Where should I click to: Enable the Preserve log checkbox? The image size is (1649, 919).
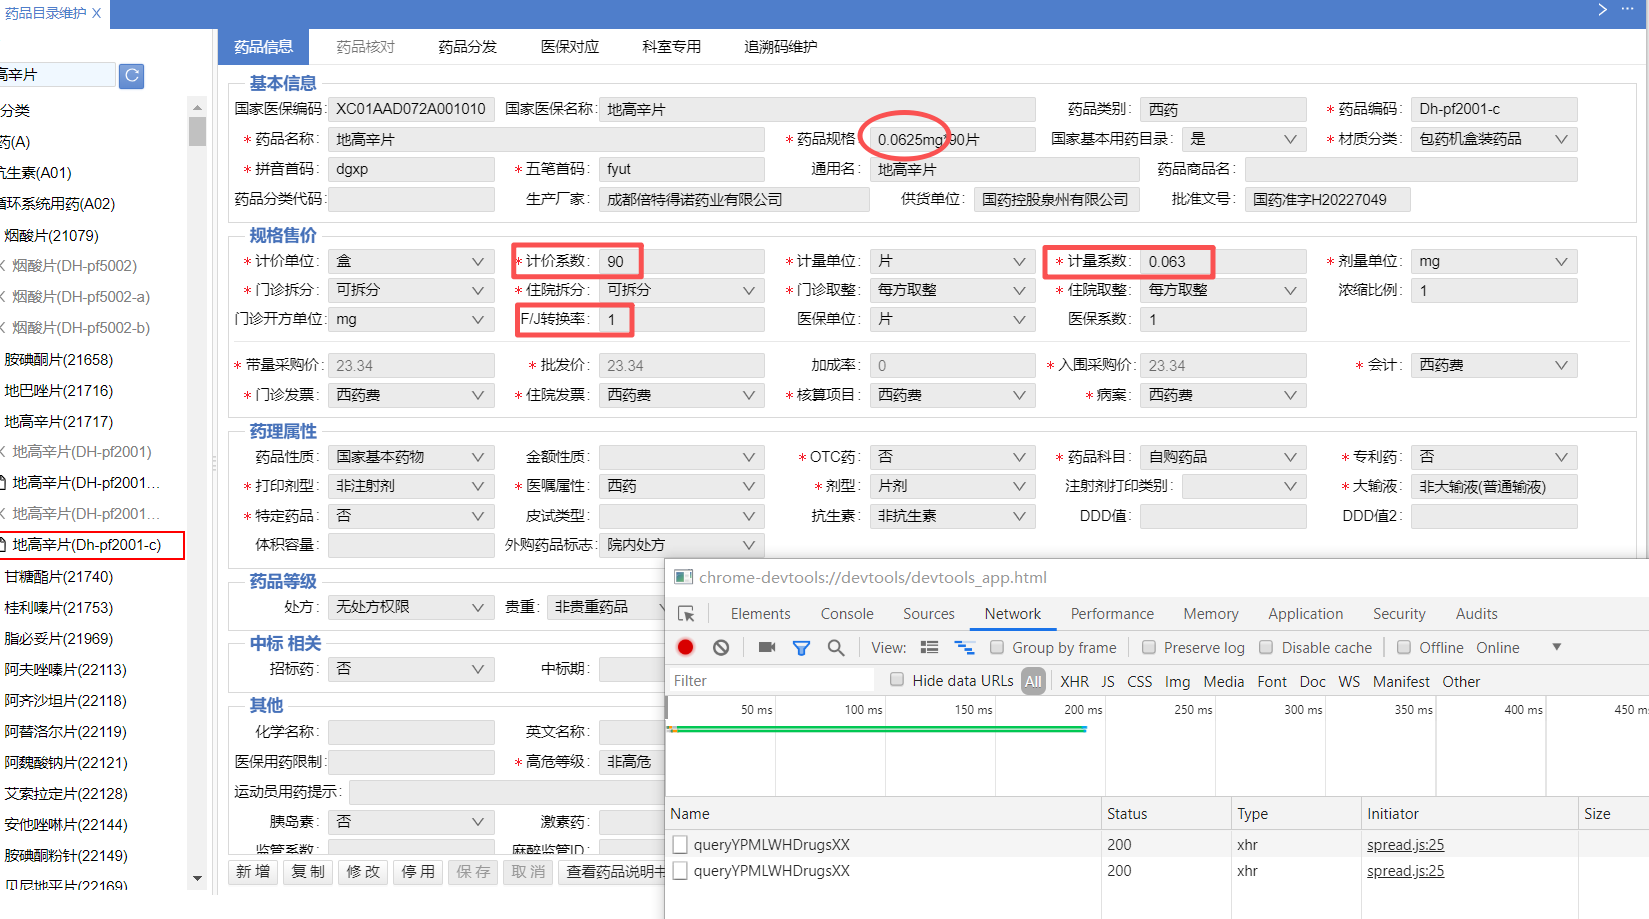click(1149, 648)
